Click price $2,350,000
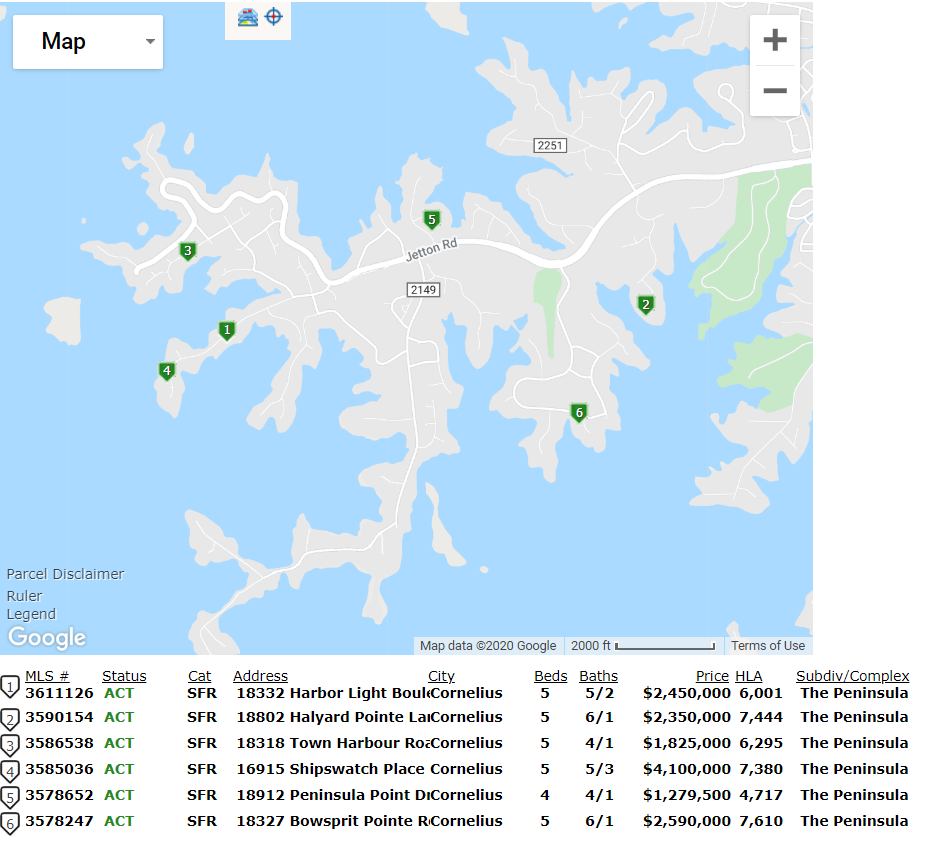Viewport: 930px width, 842px height. [687, 717]
